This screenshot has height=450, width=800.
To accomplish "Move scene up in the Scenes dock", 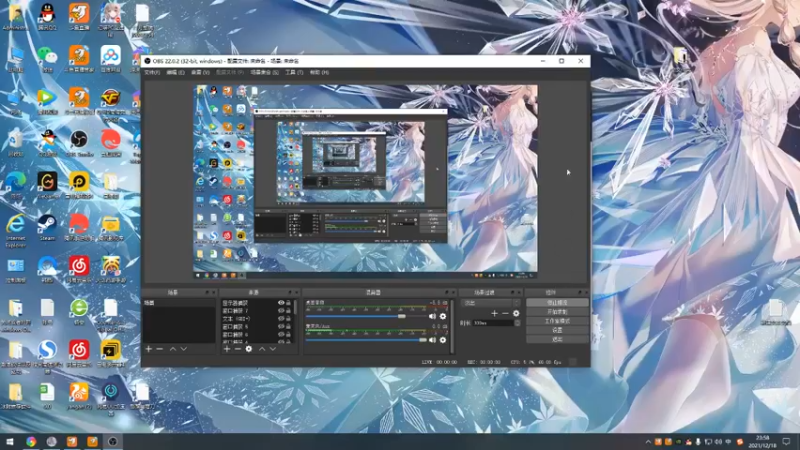I will [172, 349].
